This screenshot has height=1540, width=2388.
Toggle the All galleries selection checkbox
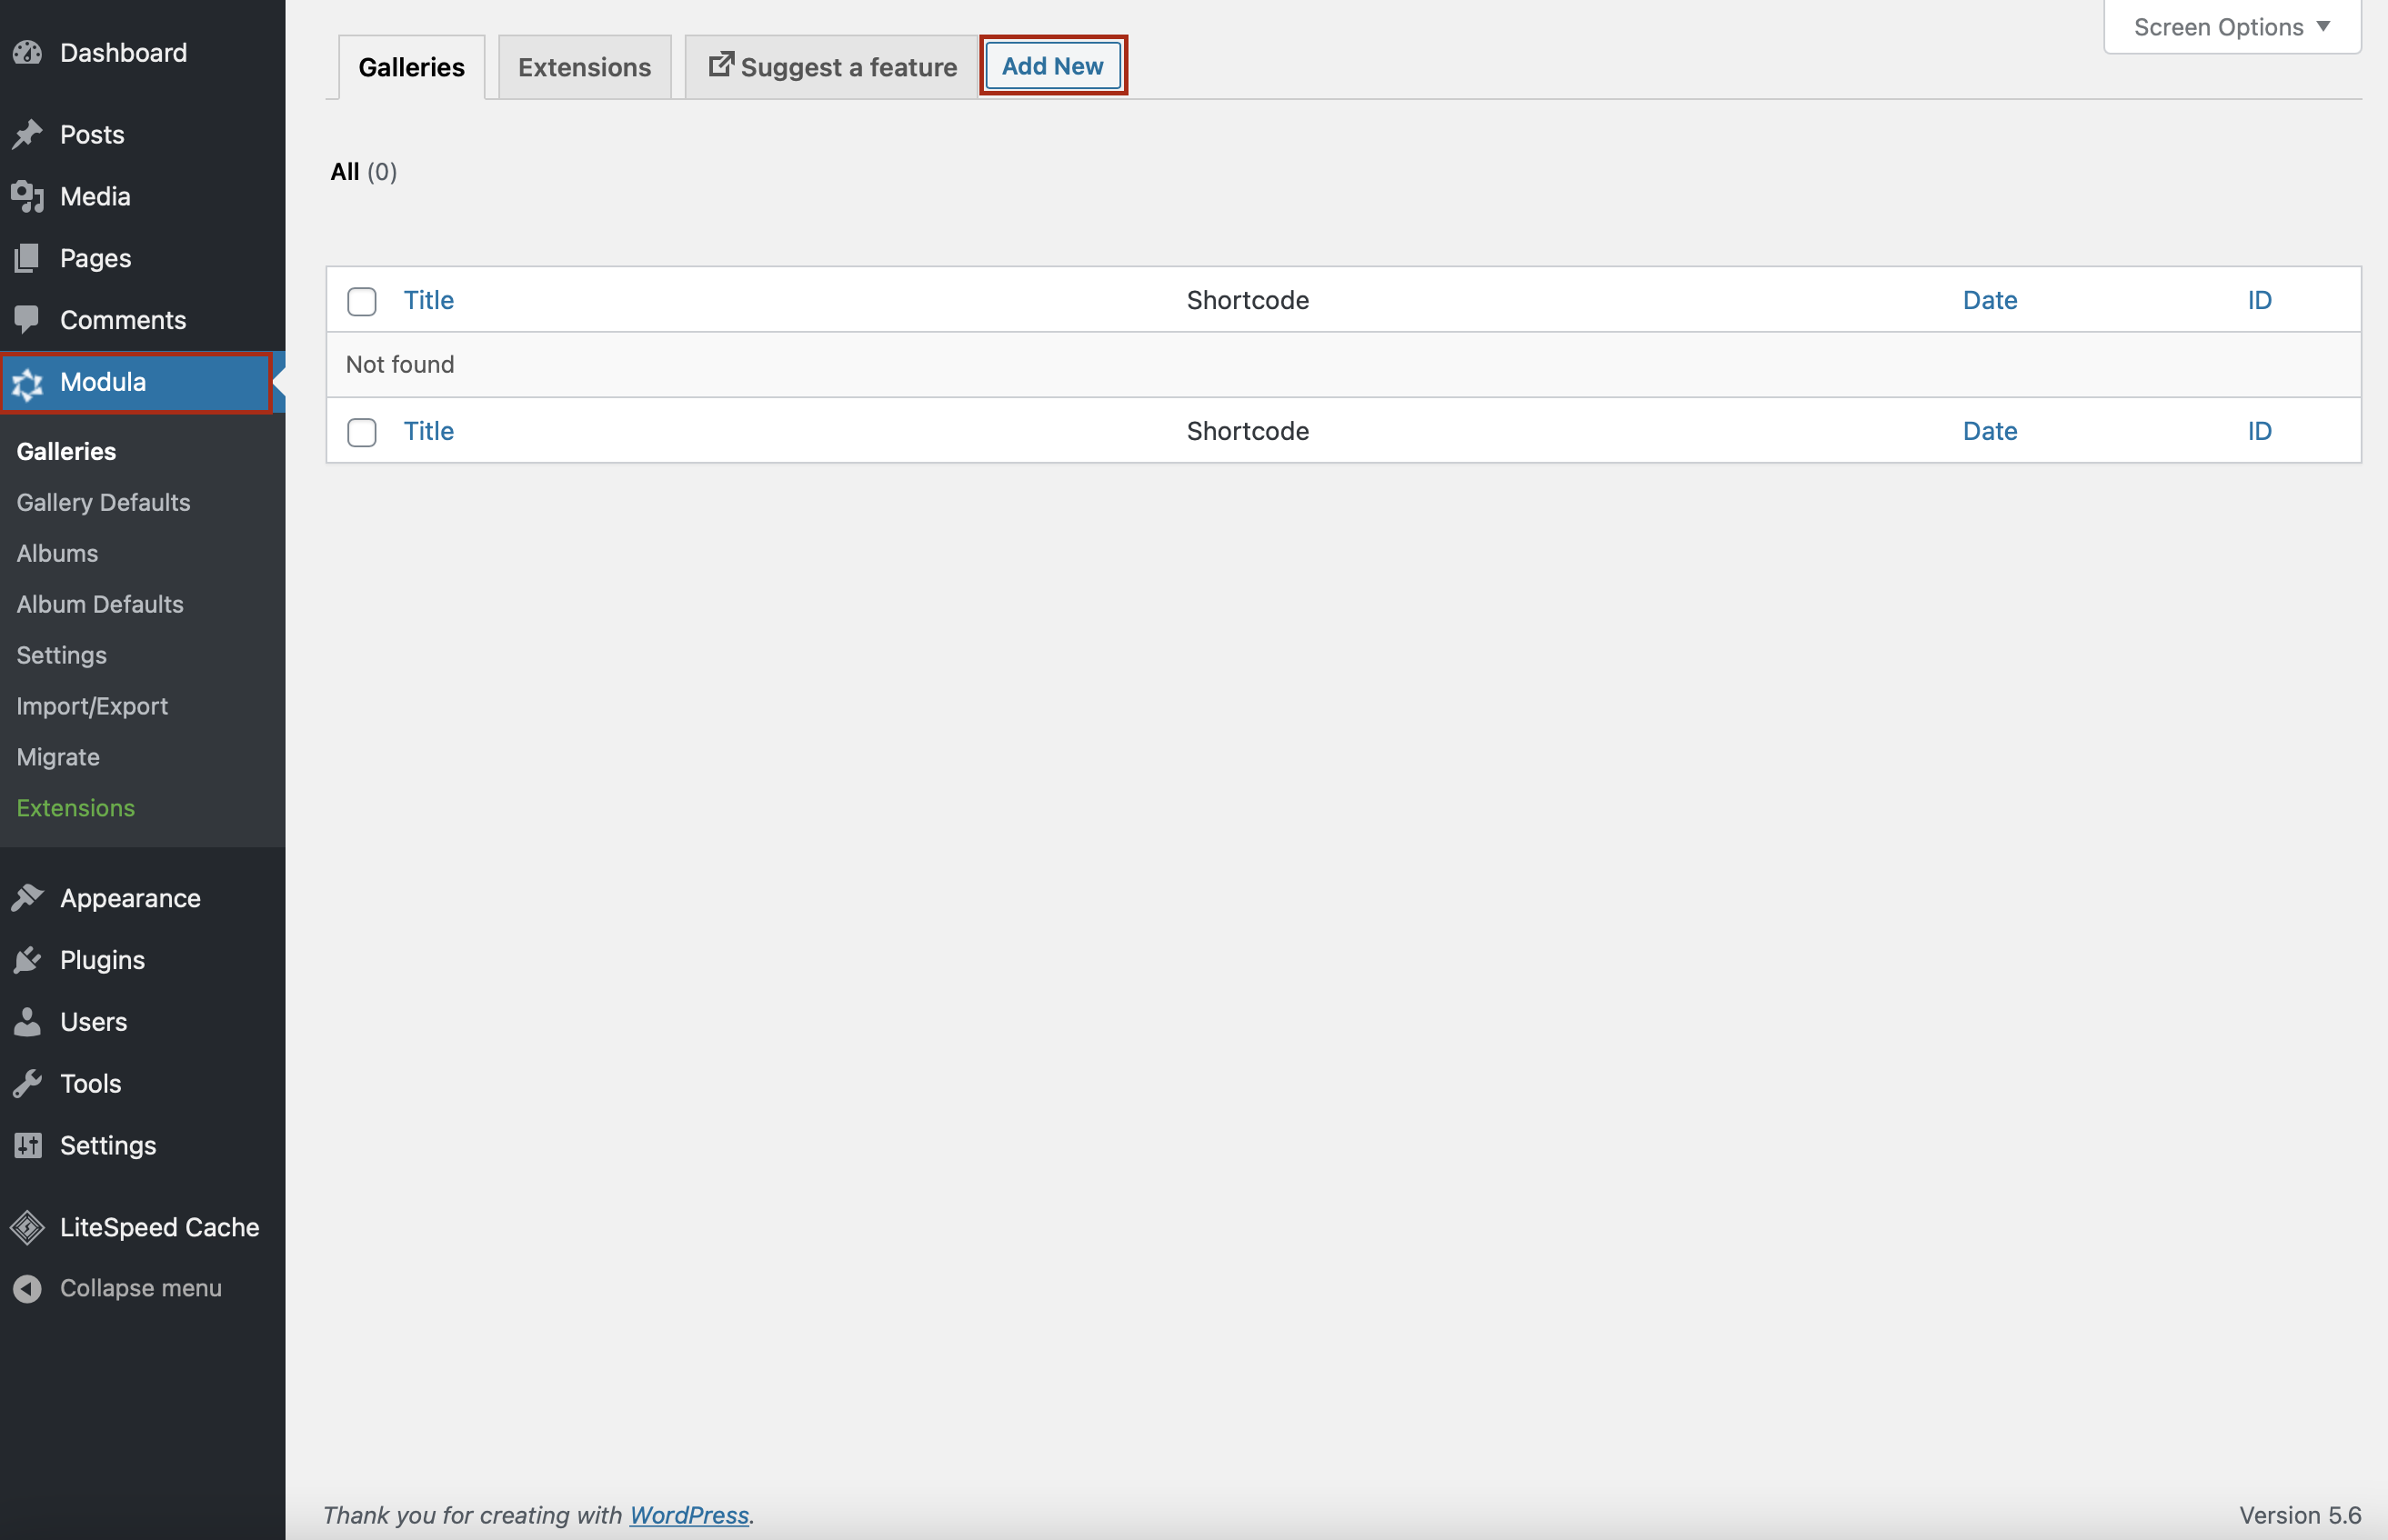click(360, 299)
